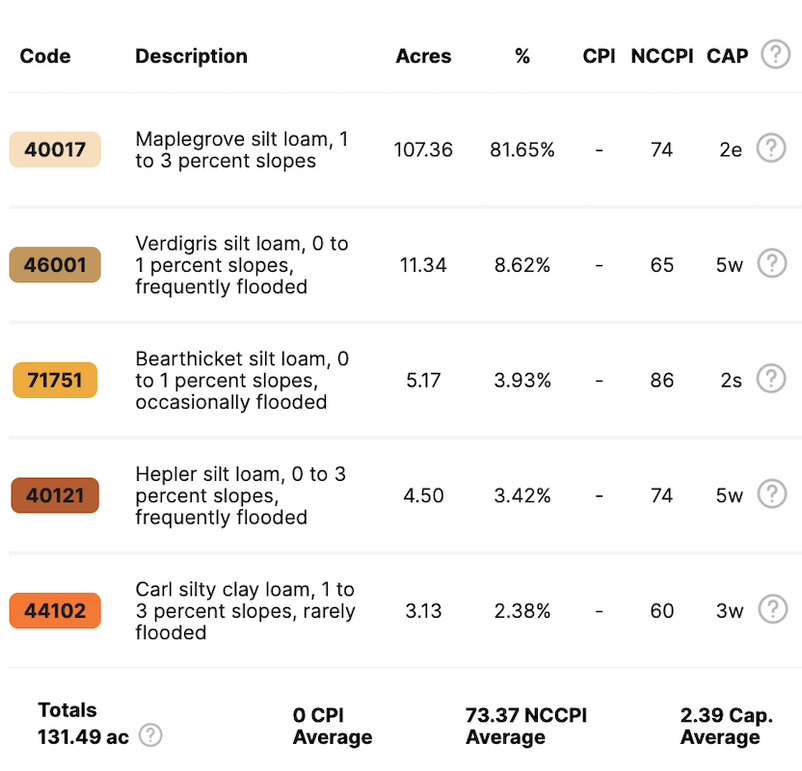Click the help icon in the table header

click(775, 55)
